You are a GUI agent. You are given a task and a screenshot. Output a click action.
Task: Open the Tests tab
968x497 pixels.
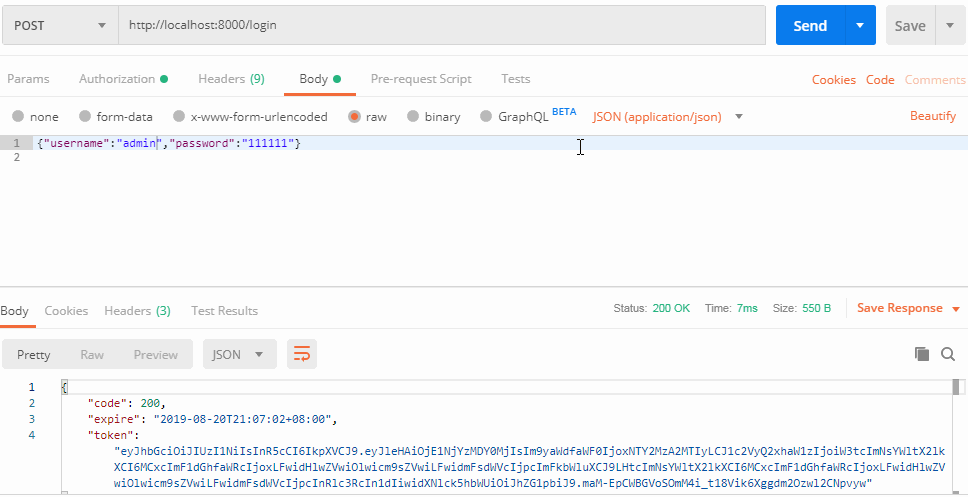515,79
